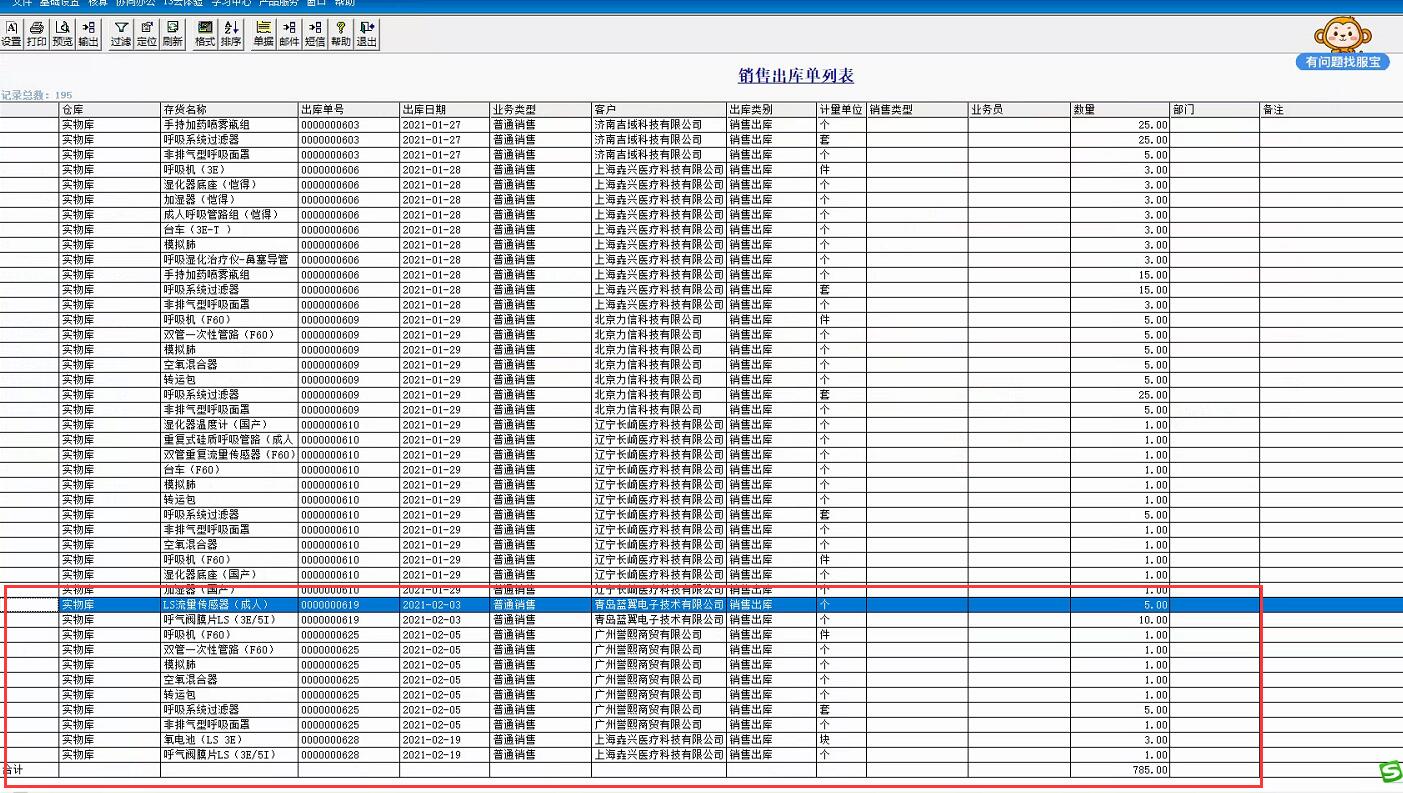Select the 湿化器底座（恺得） row
Image resolution: width=1403 pixels, height=793 pixels.
700,185
